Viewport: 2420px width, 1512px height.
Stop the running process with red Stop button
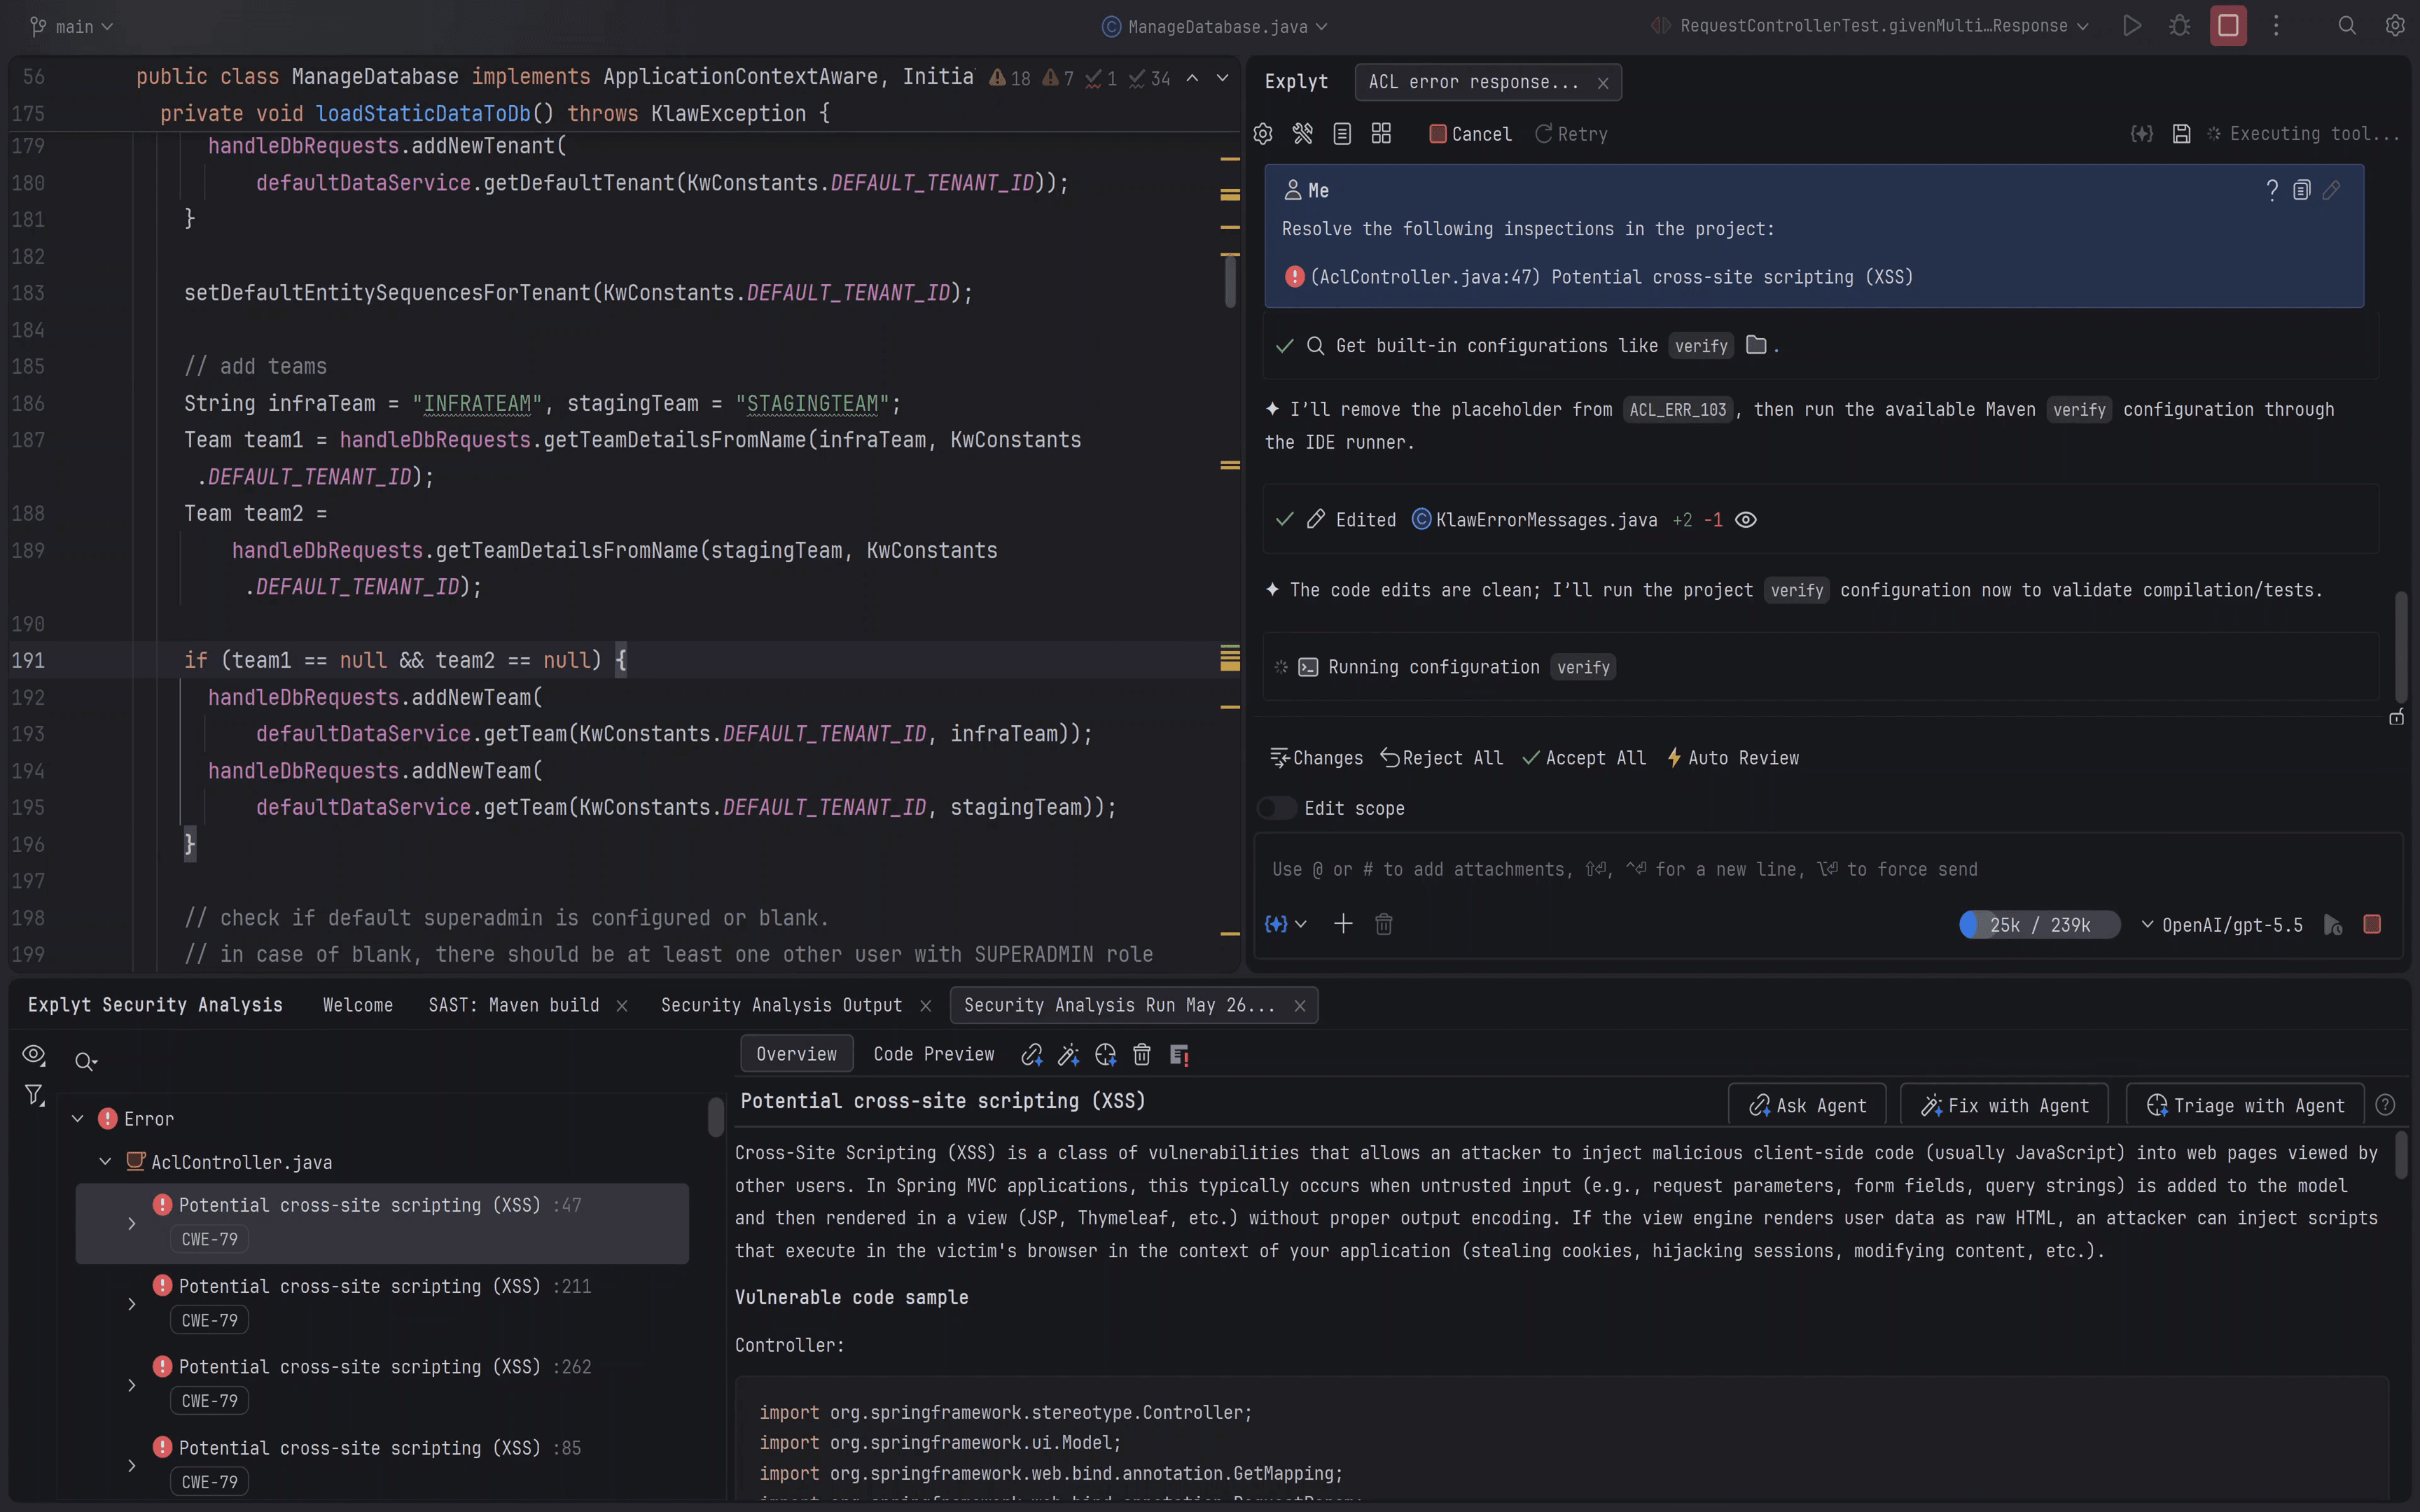coord(2228,26)
